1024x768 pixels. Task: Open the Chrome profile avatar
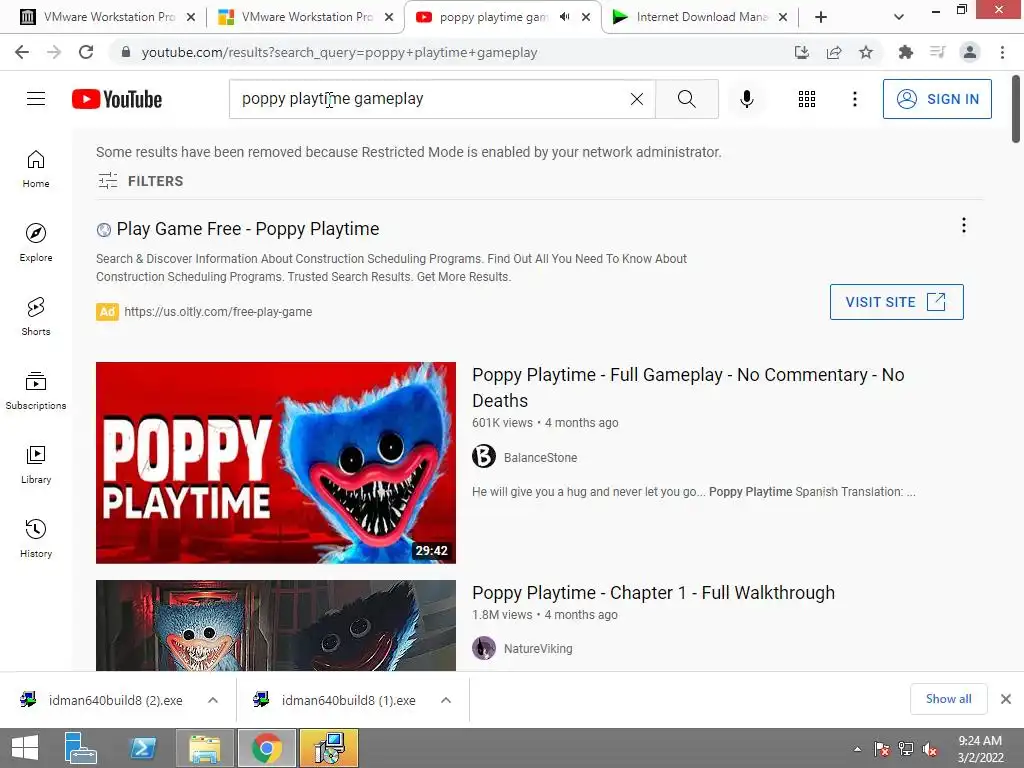coord(970,52)
